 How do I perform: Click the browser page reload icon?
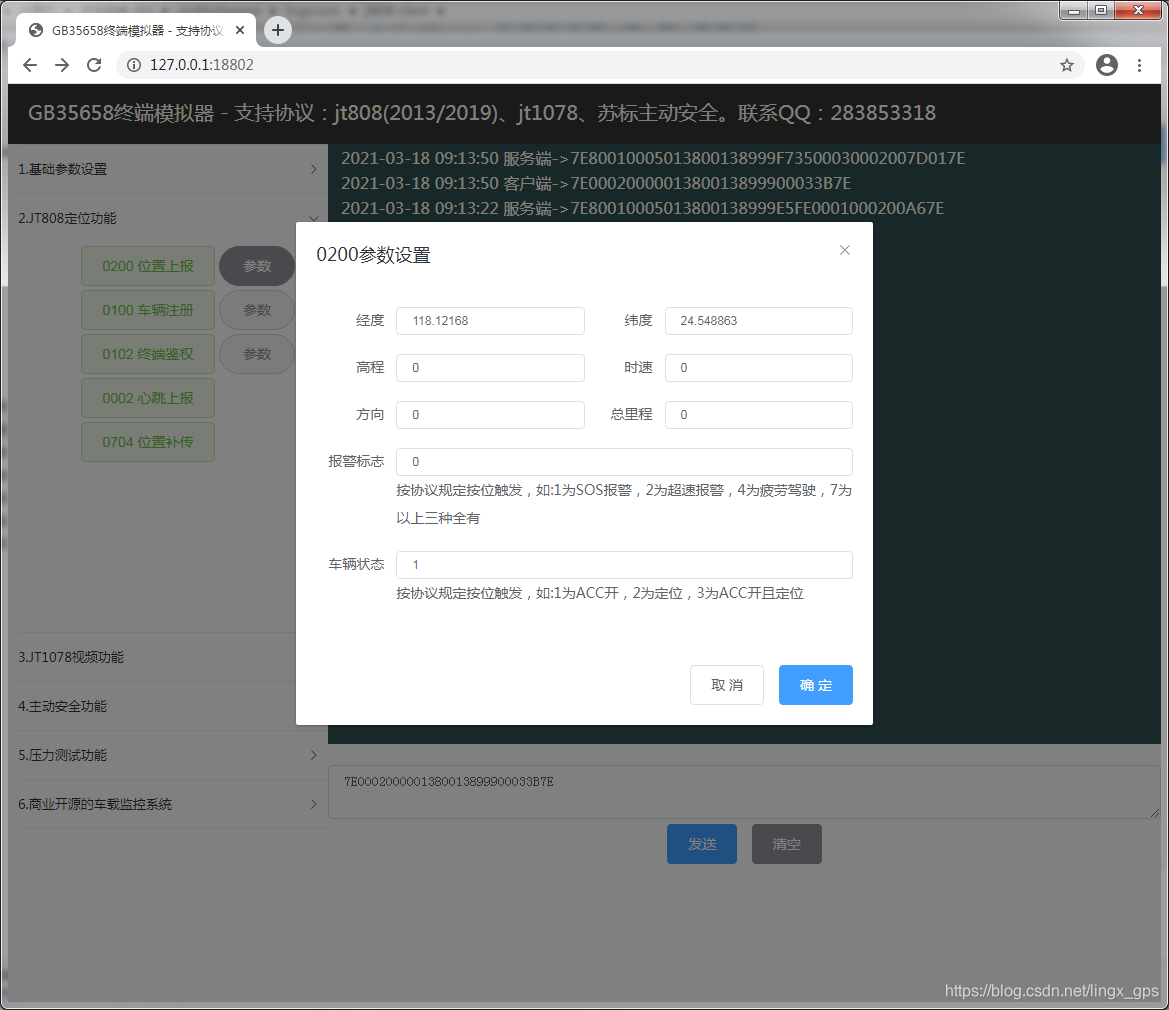point(93,64)
